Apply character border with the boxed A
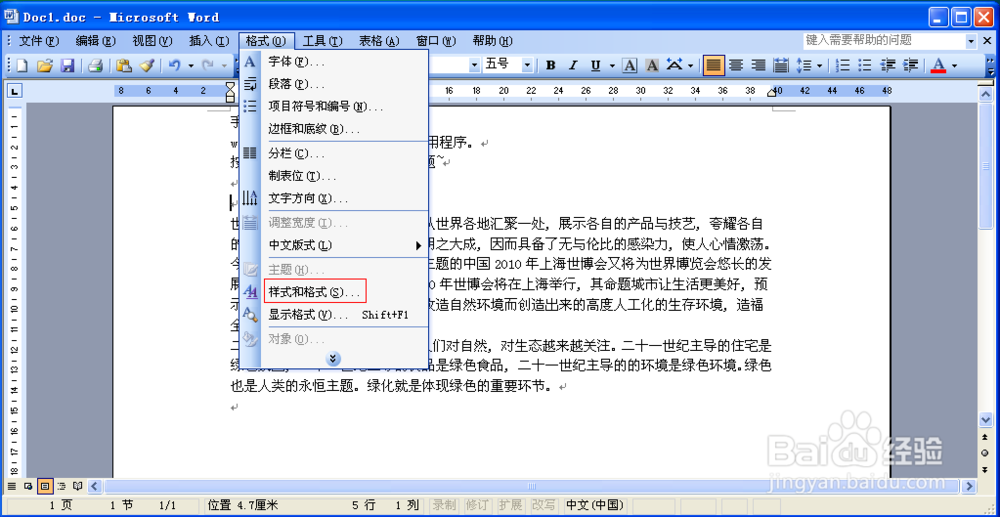Viewport: 1000px width, 517px height. click(630, 65)
